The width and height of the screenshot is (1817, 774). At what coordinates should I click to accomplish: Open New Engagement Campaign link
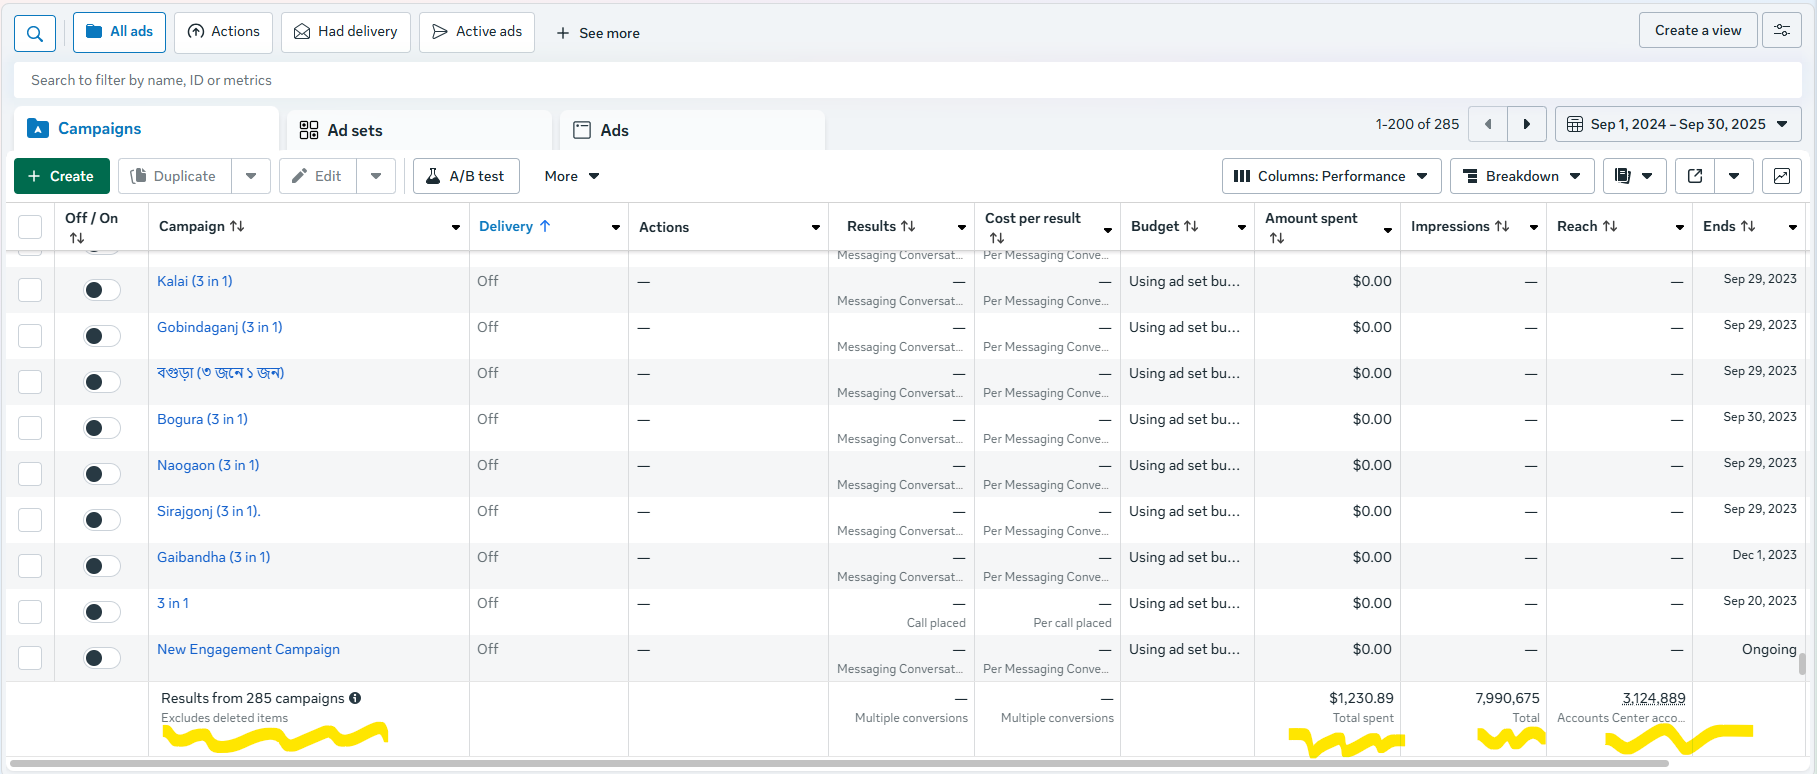point(248,649)
